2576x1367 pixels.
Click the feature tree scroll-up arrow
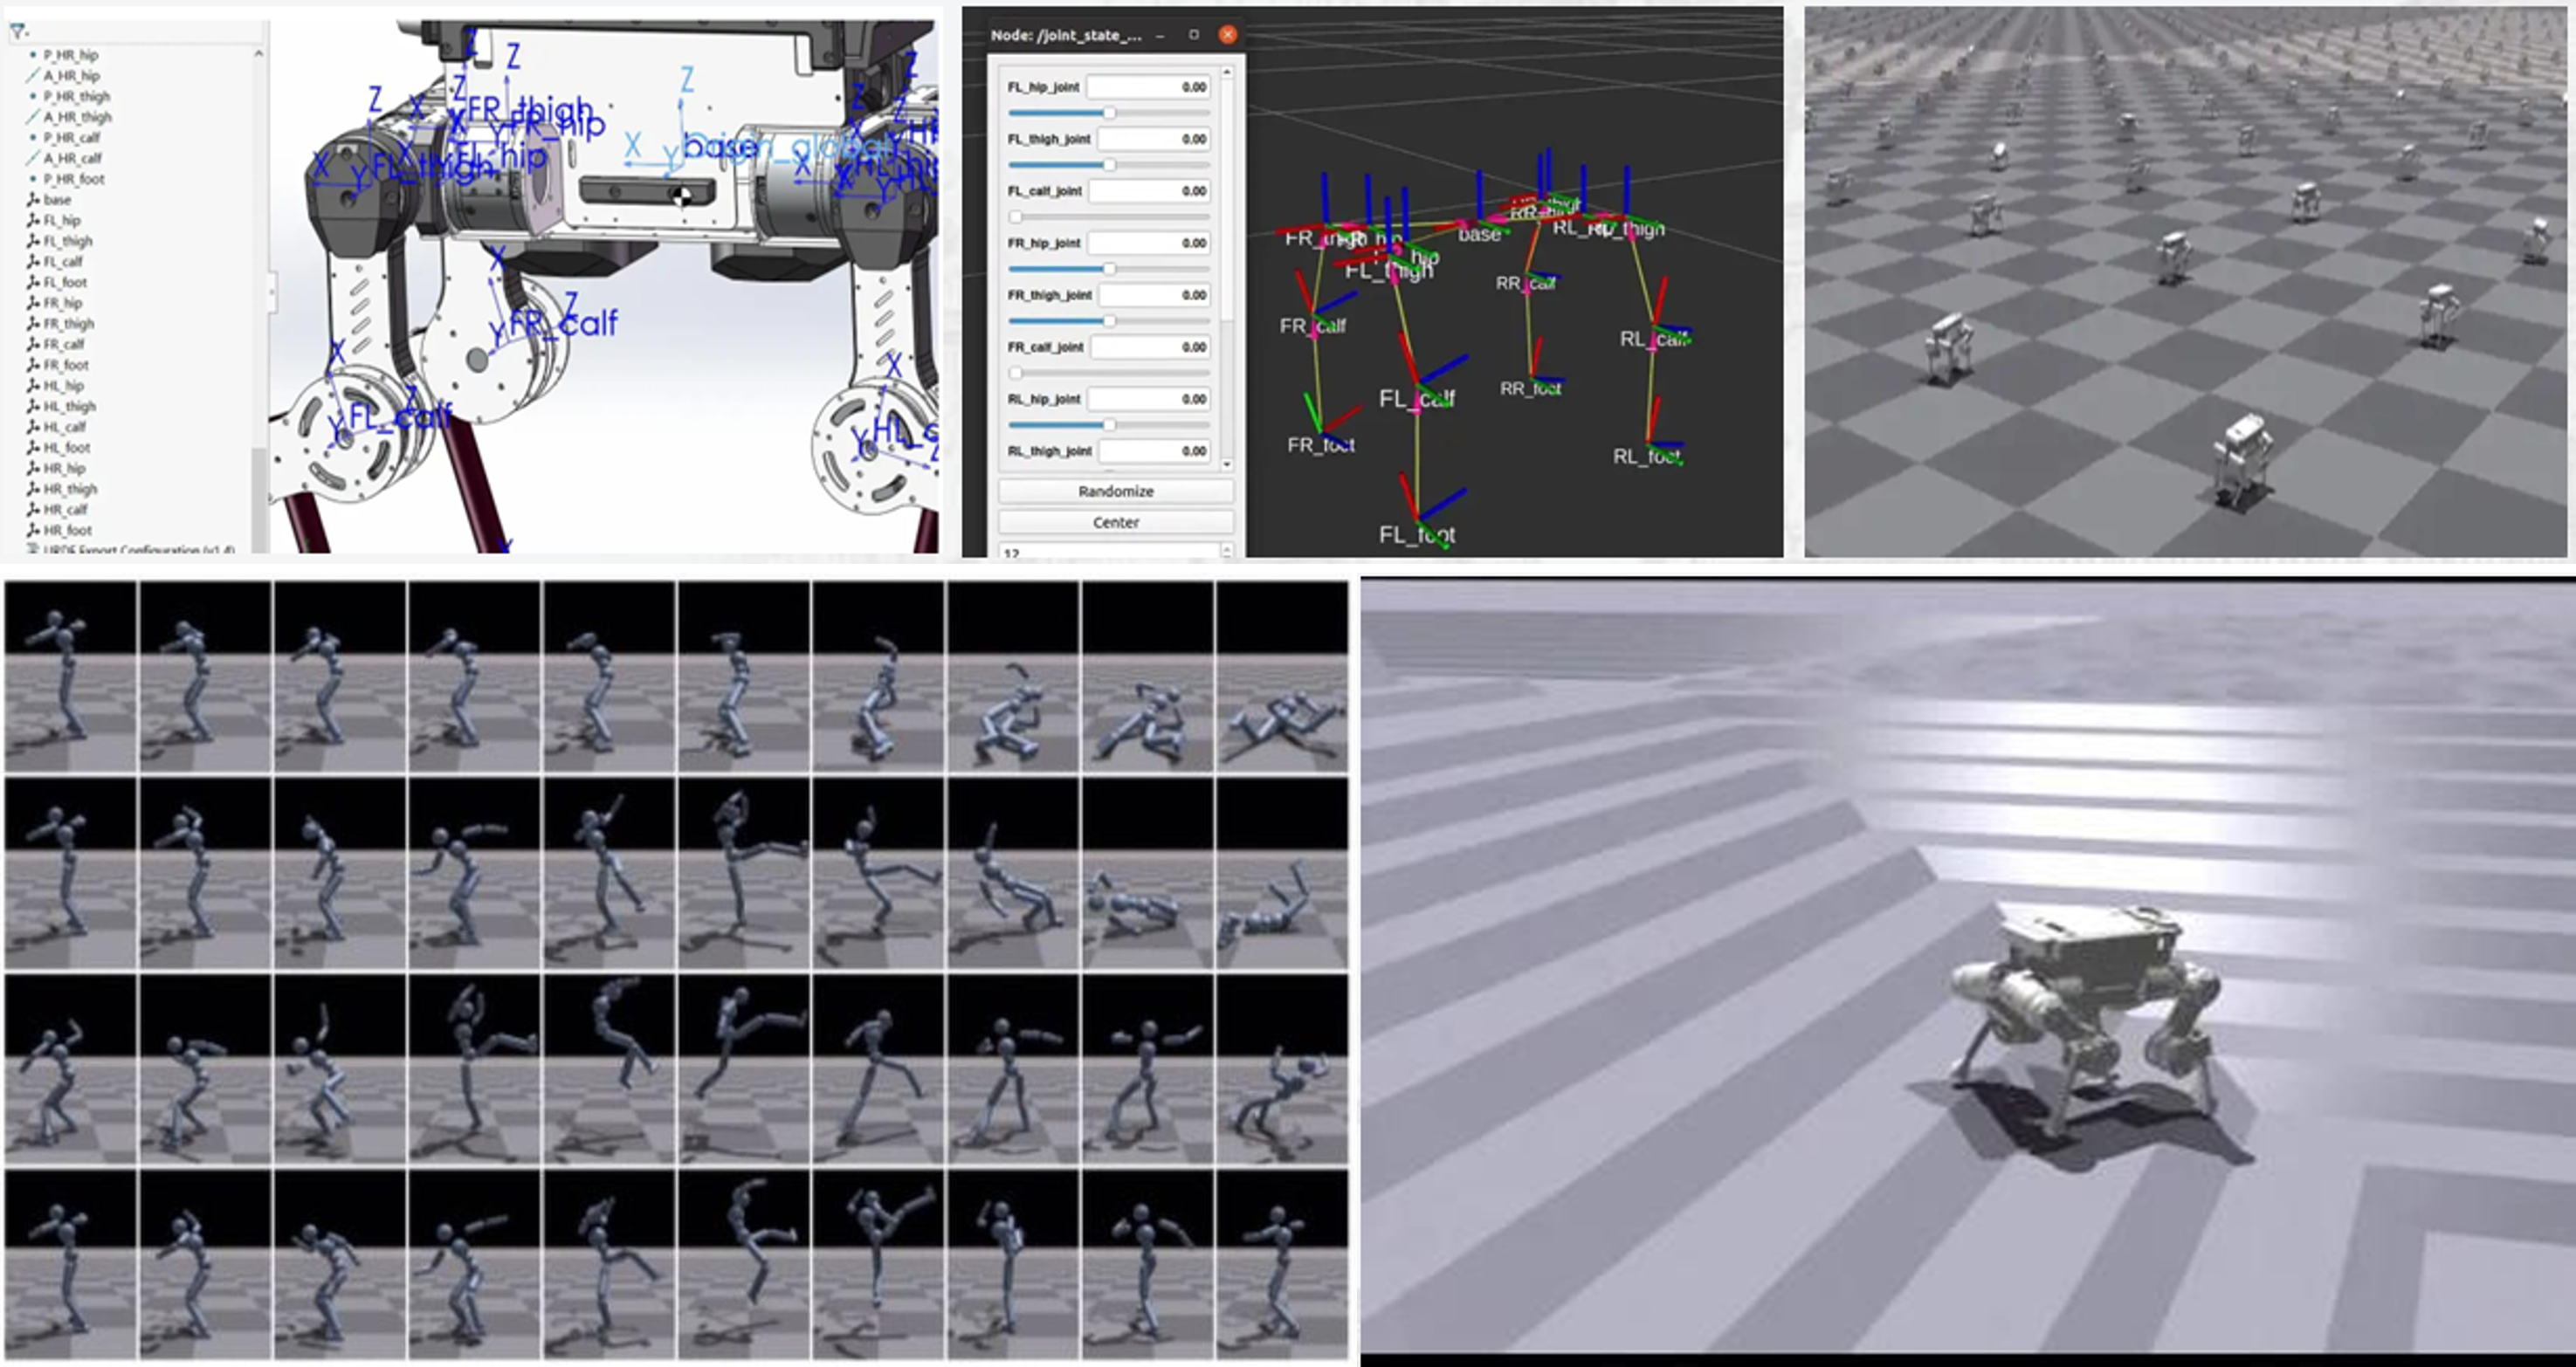[259, 53]
